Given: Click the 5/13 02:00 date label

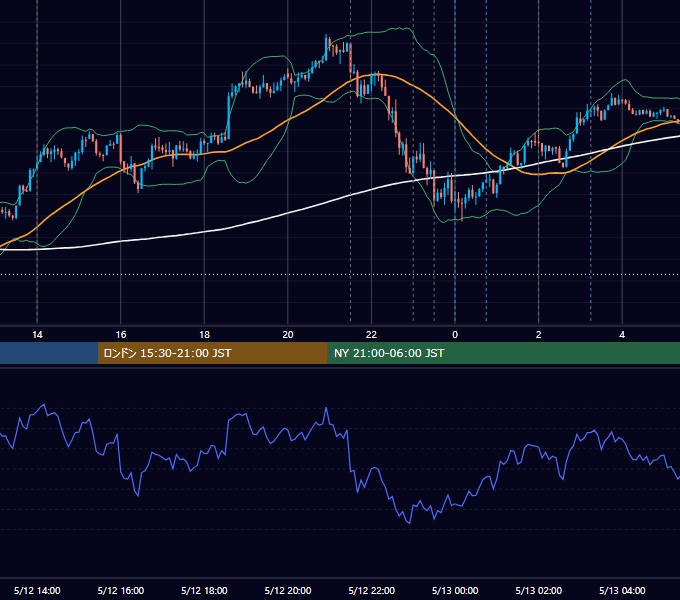Looking at the screenshot, I should point(539,590).
